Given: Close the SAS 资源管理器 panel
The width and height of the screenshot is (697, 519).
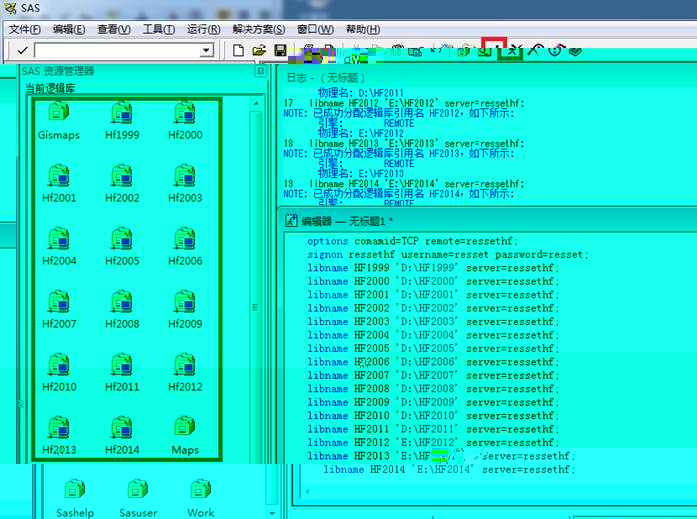Looking at the screenshot, I should tap(260, 71).
